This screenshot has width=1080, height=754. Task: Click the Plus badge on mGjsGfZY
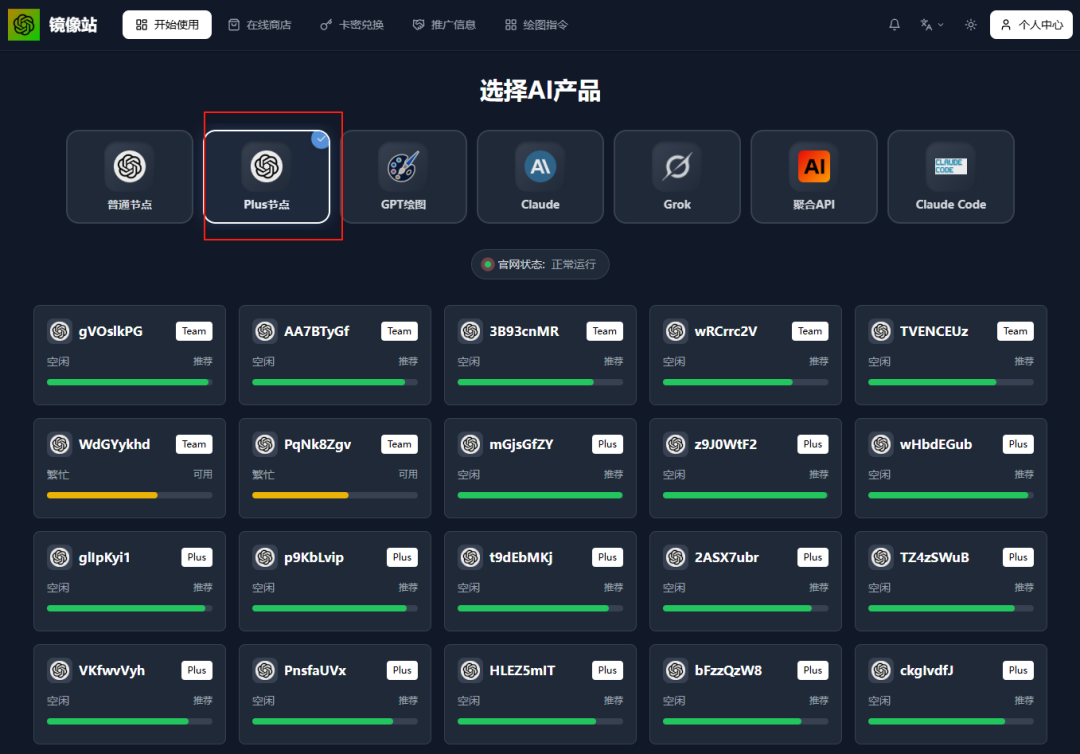tap(608, 444)
